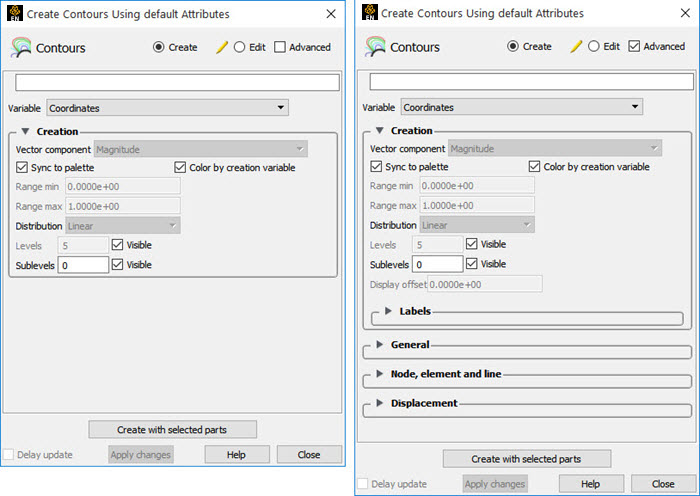This screenshot has height=496, width=700.
Task: Select Create radio button in left dialog
Action: [158, 47]
